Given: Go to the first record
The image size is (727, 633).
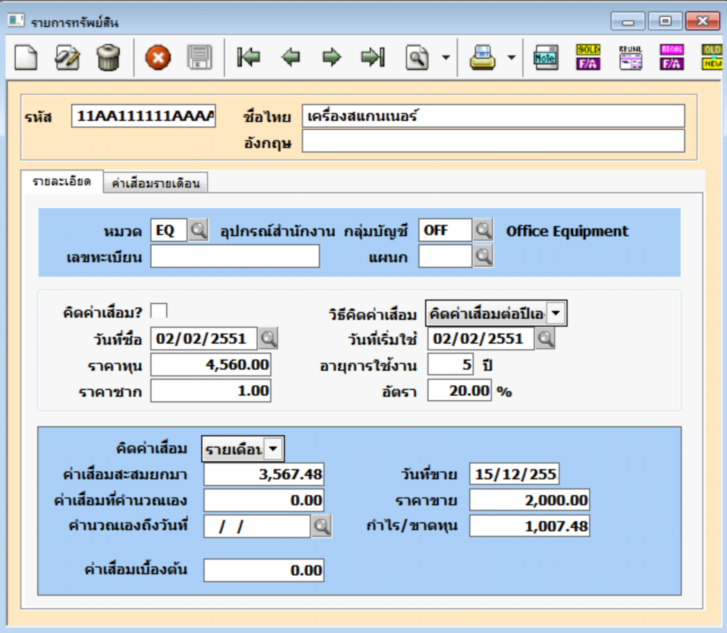Looking at the screenshot, I should pyautogui.click(x=248, y=58).
